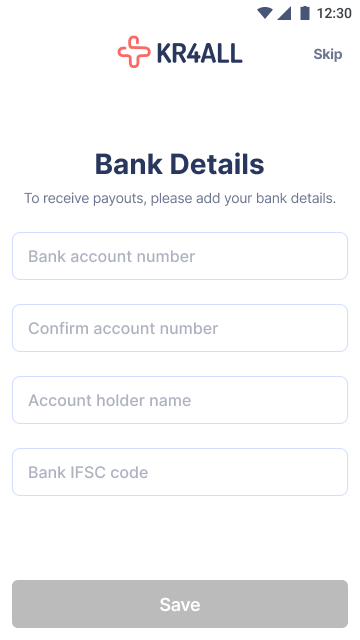
Task: Click the Bank Details heading
Action: (180, 164)
